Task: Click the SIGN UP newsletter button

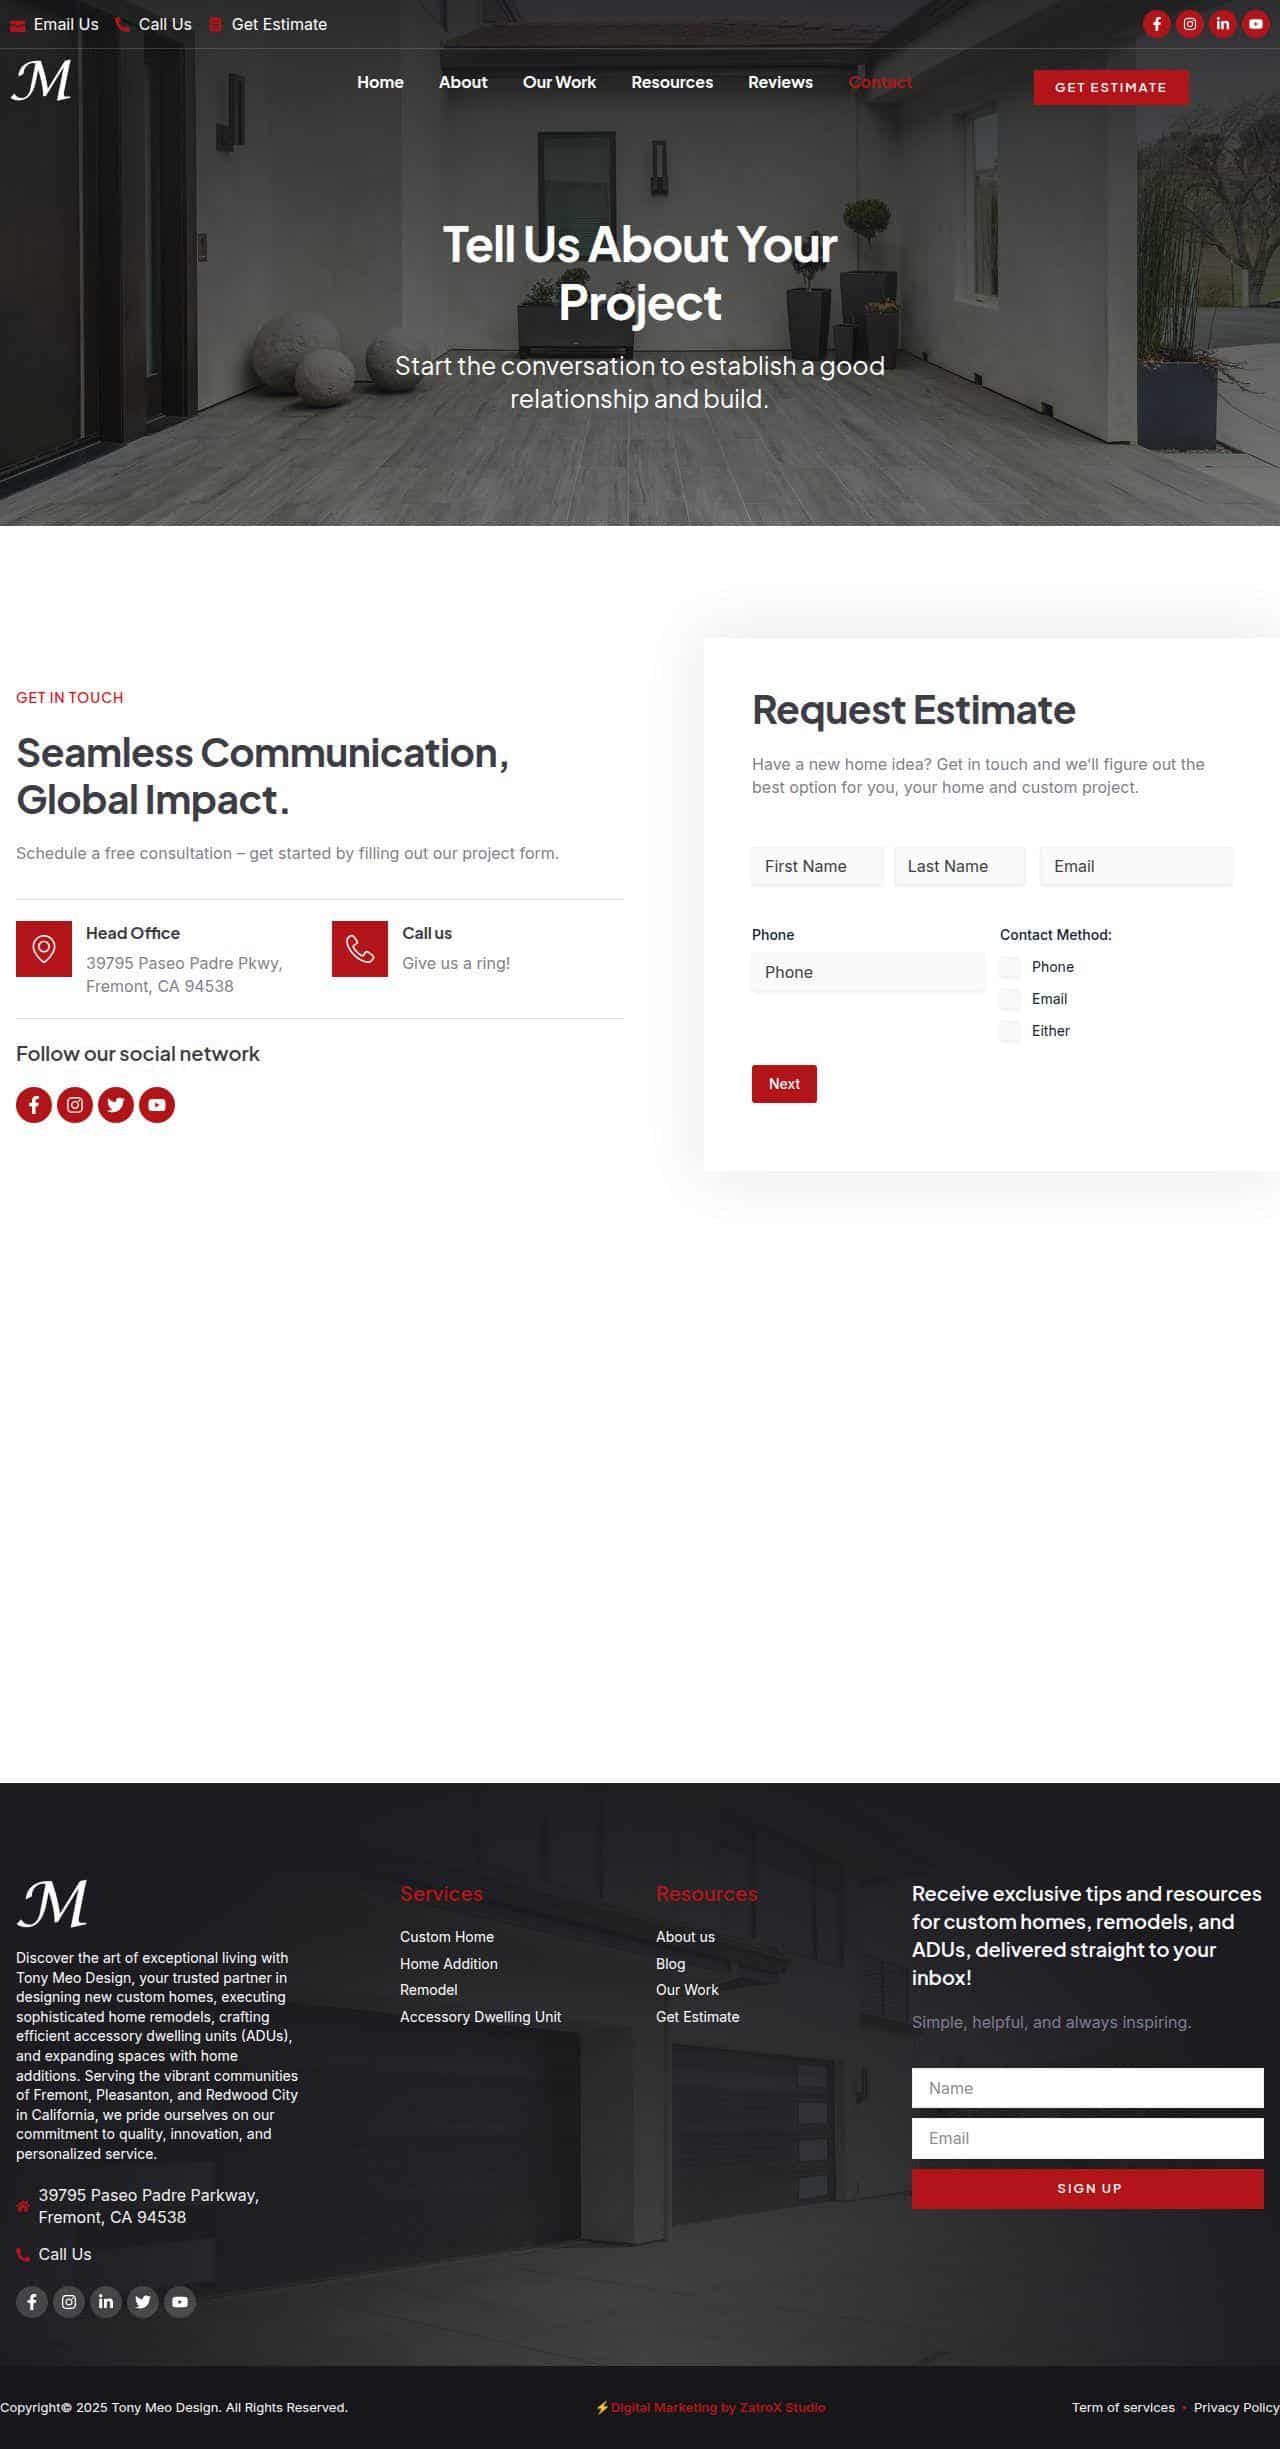Action: click(1087, 2188)
